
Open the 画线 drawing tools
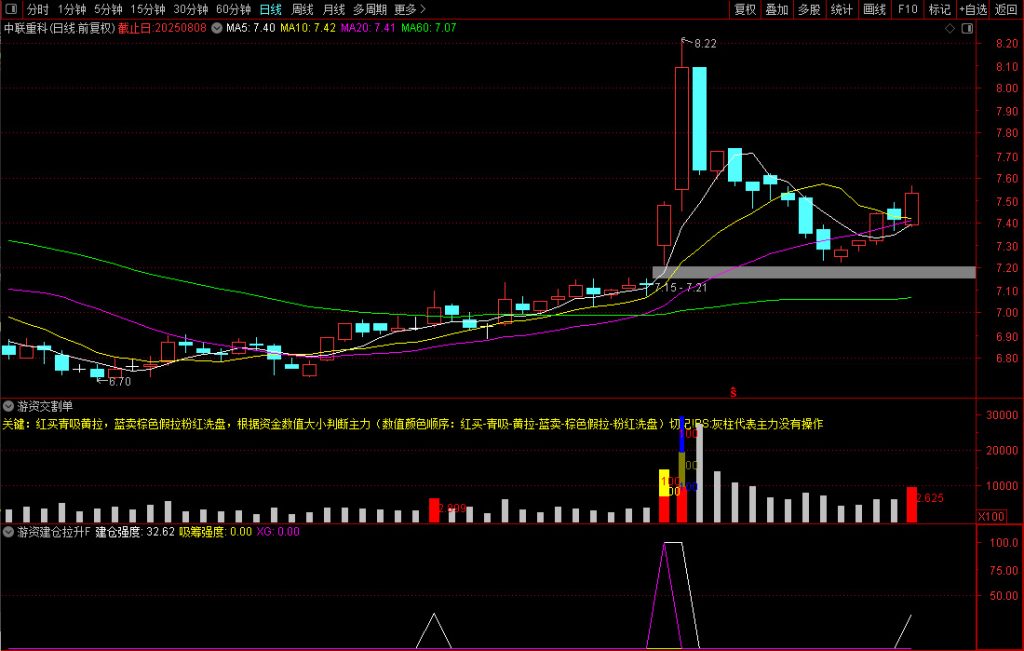point(874,9)
